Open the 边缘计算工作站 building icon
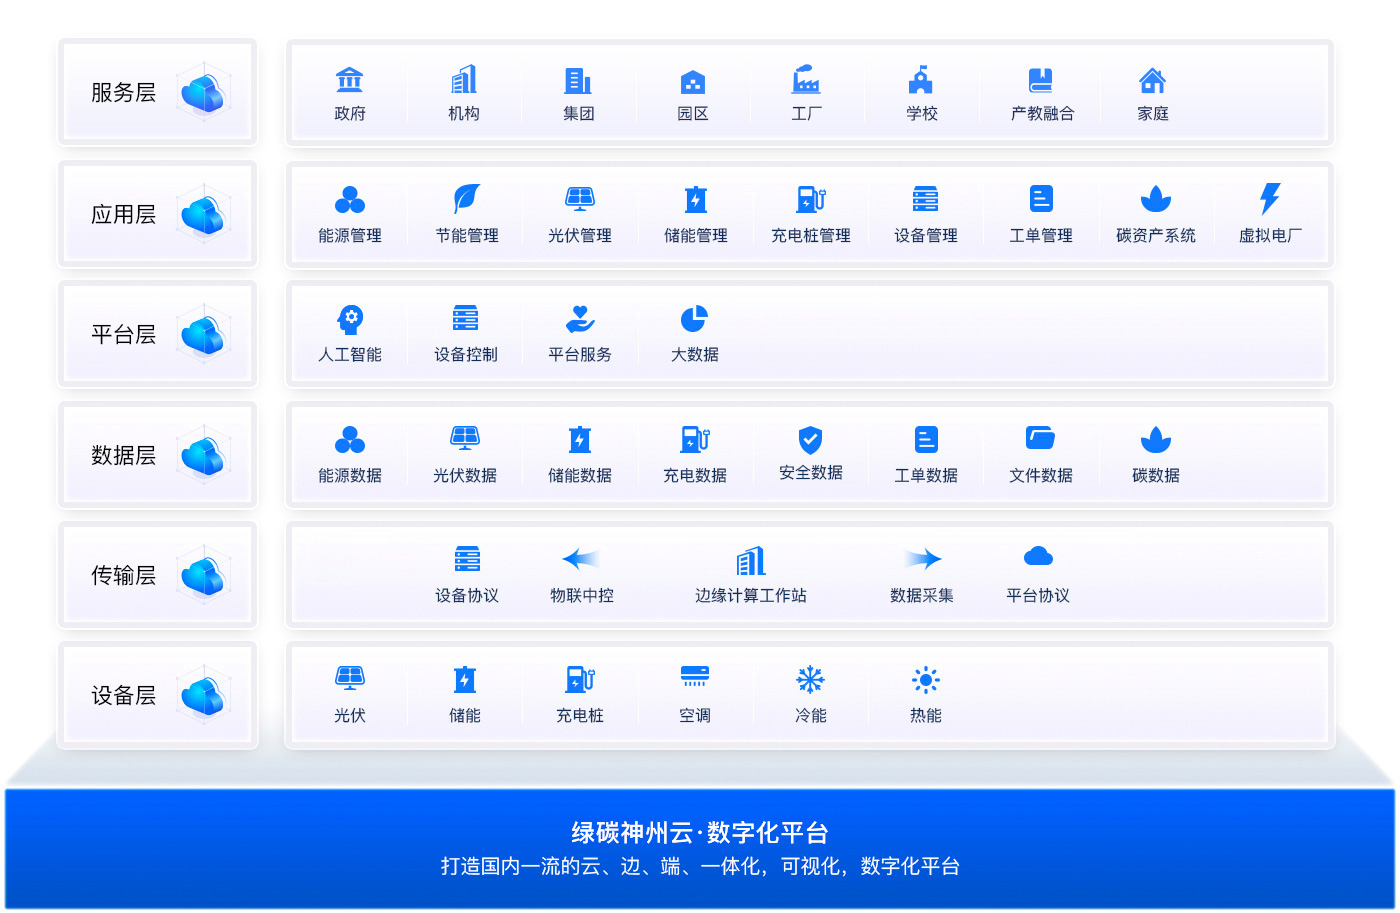Image resolution: width=1400 pixels, height=913 pixels. click(x=751, y=561)
